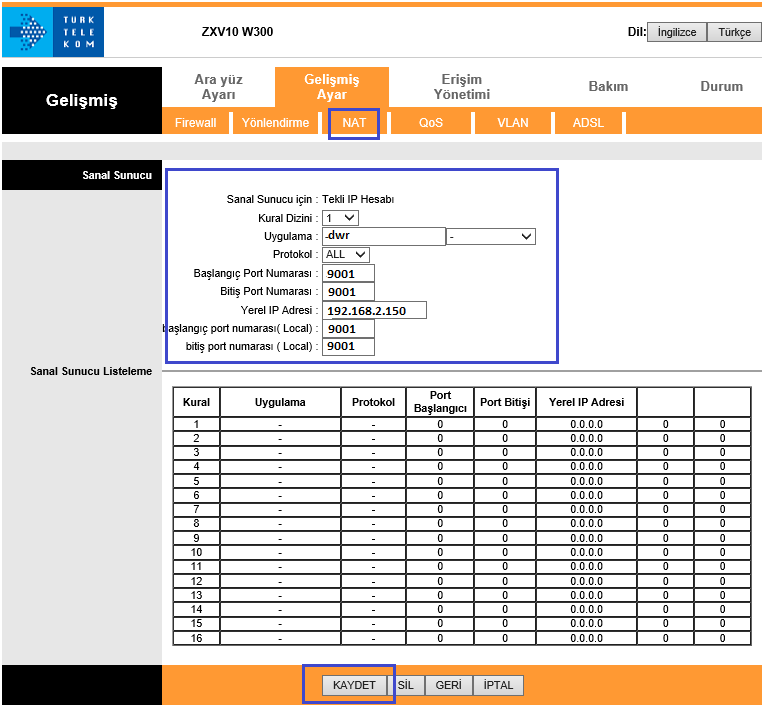Open the Gelişmiş Ayar tab
The width and height of the screenshot is (763, 705).
coord(332,87)
